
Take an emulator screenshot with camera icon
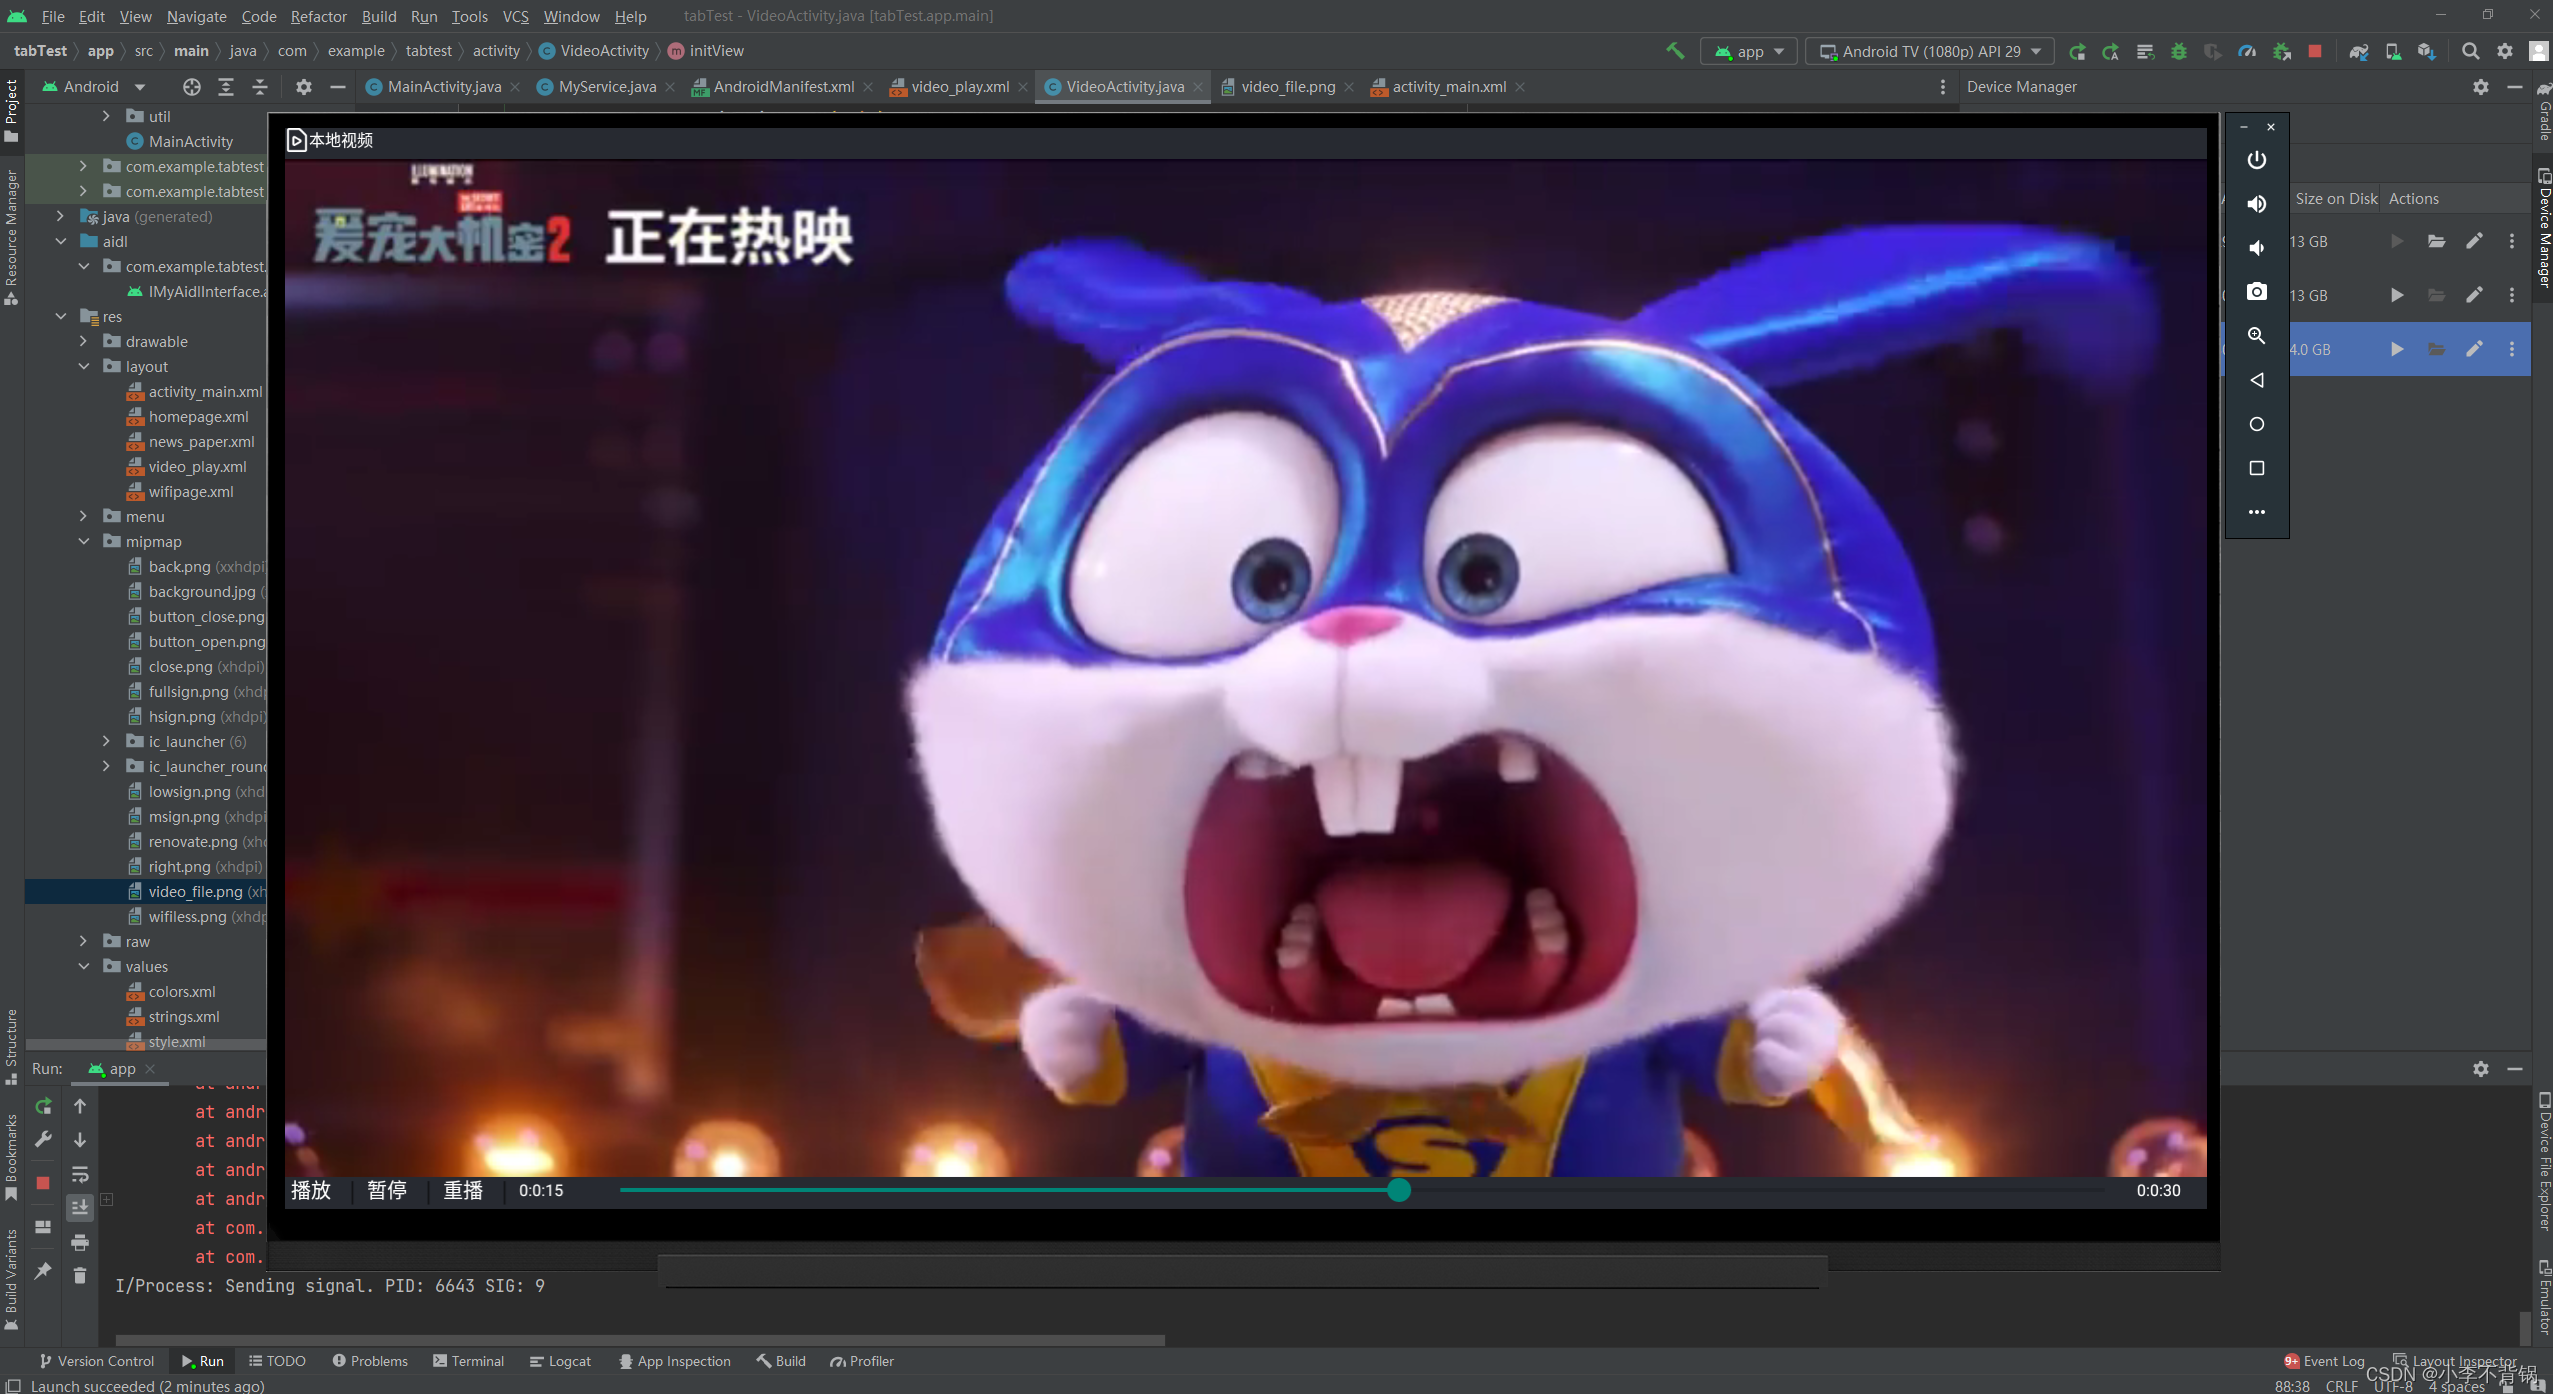2256,292
